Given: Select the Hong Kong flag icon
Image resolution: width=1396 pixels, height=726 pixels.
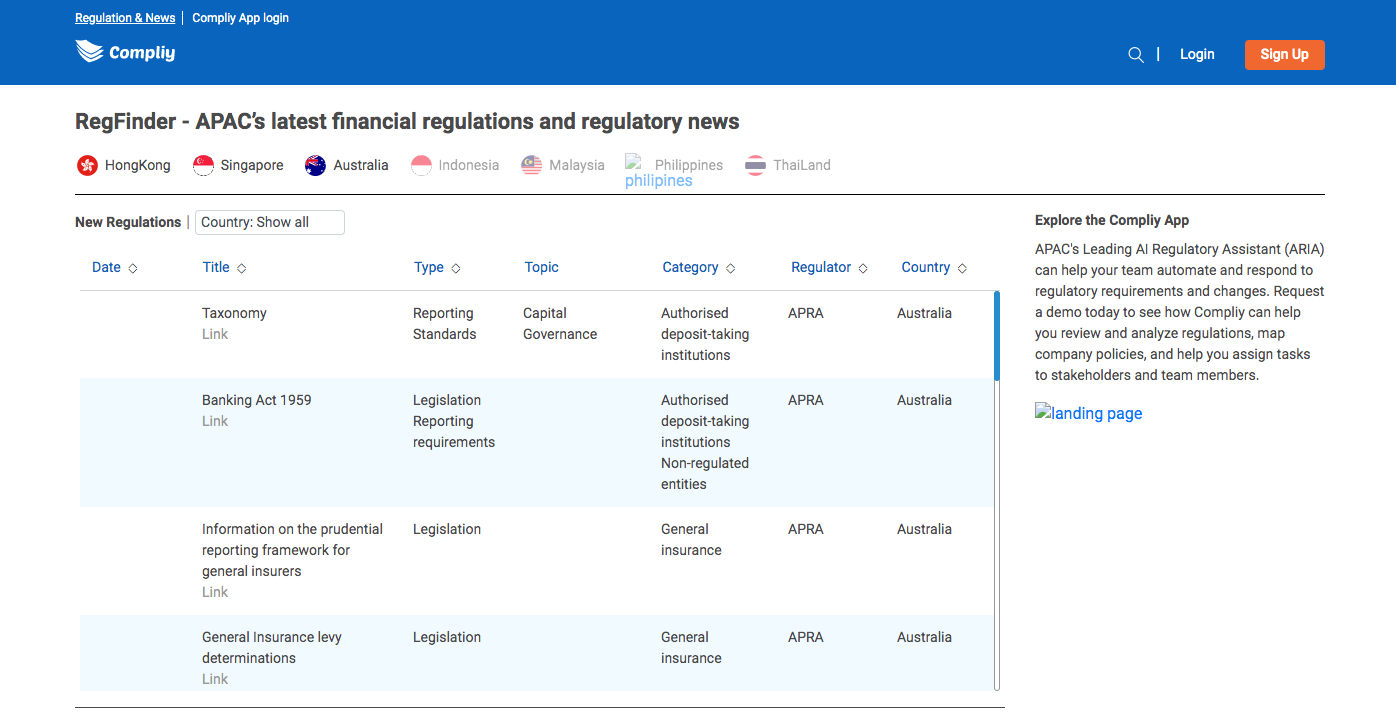Looking at the screenshot, I should (x=88, y=165).
